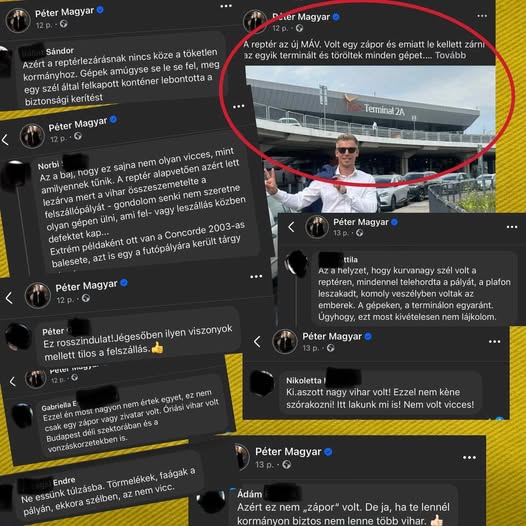526x526 pixels.
Task: Open three-dots options above the Péter rosszindulat comment
Action: [x=256, y=276]
